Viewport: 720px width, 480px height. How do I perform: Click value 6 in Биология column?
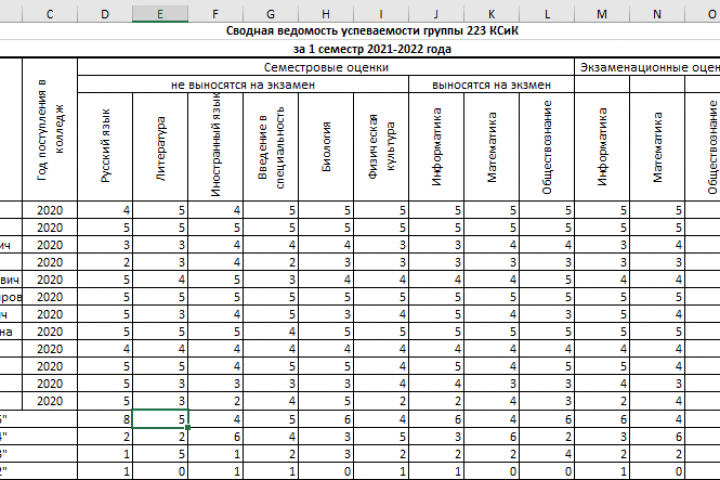coord(326,419)
